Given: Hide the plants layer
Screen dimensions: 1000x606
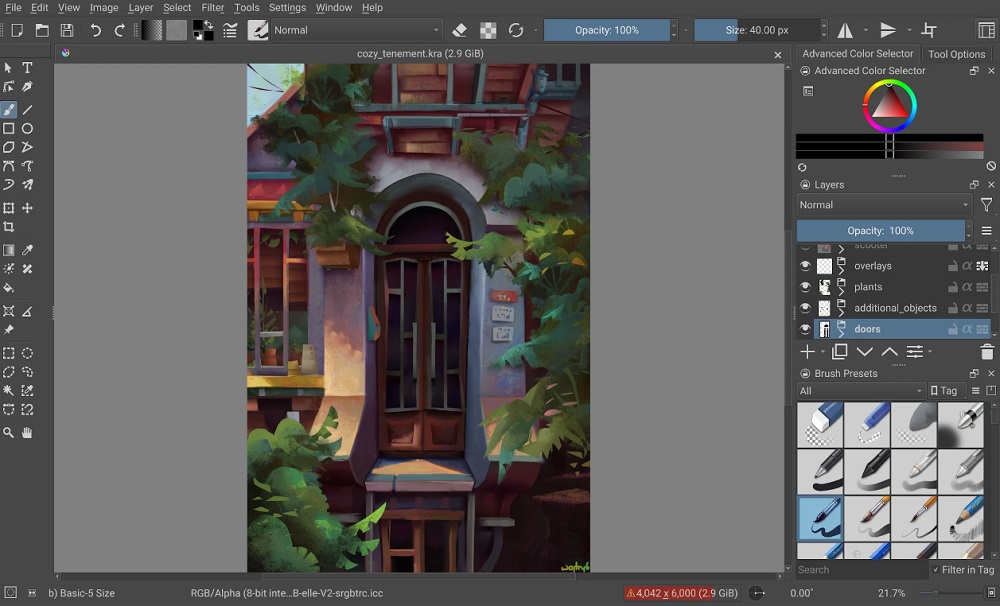Looking at the screenshot, I should pos(805,287).
